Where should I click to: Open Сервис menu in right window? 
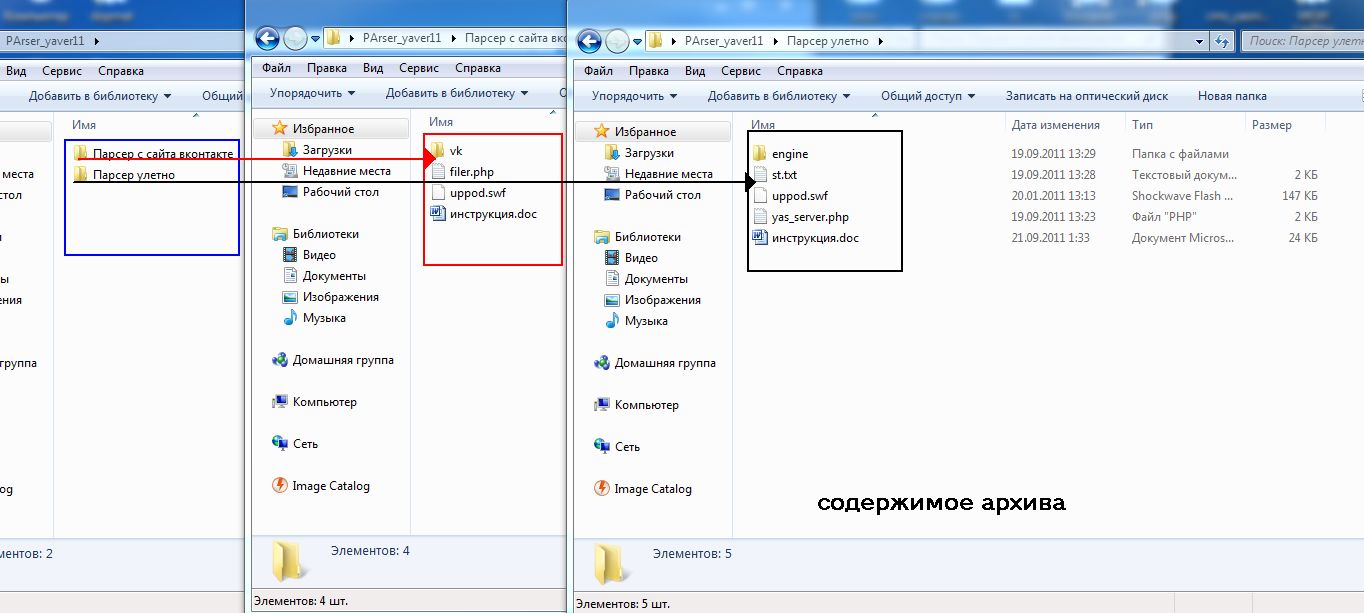click(x=741, y=71)
